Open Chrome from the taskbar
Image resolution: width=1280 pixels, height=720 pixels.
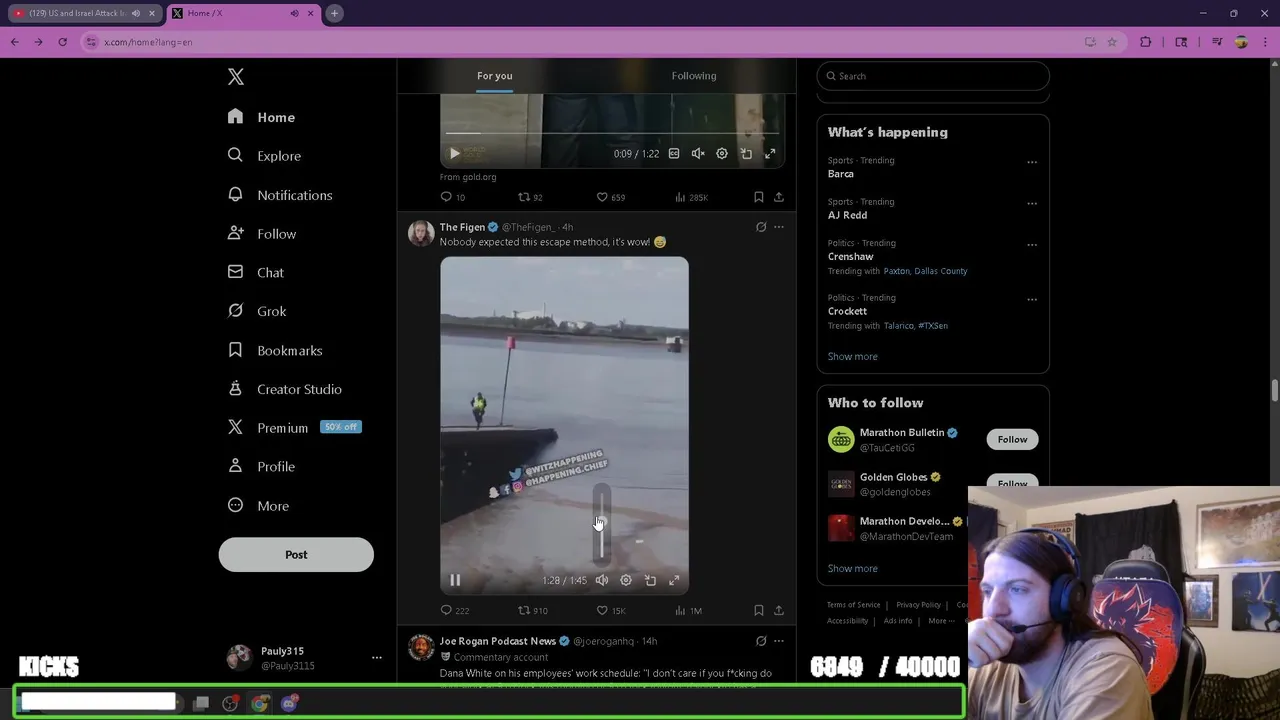point(260,703)
